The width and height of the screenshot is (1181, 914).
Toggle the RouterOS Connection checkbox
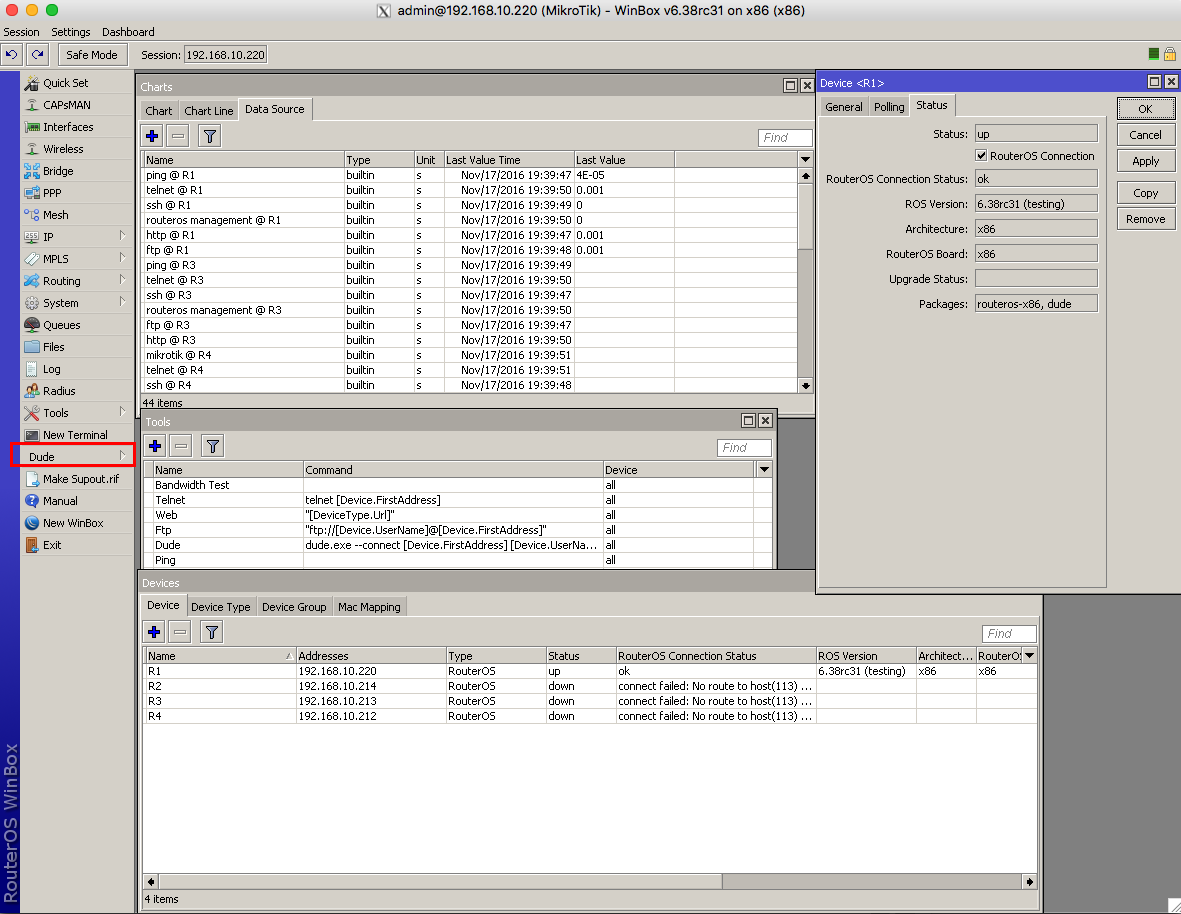pos(981,156)
